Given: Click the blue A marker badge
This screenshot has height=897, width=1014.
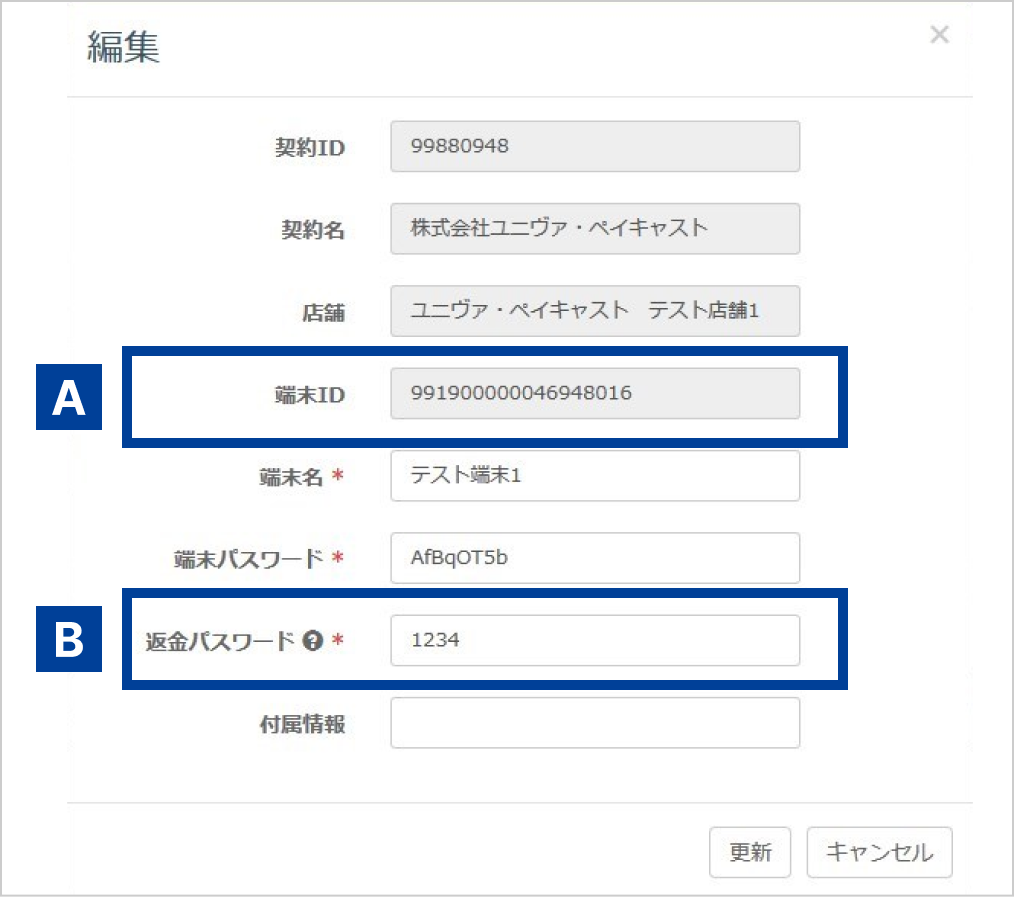Looking at the screenshot, I should (x=69, y=397).
